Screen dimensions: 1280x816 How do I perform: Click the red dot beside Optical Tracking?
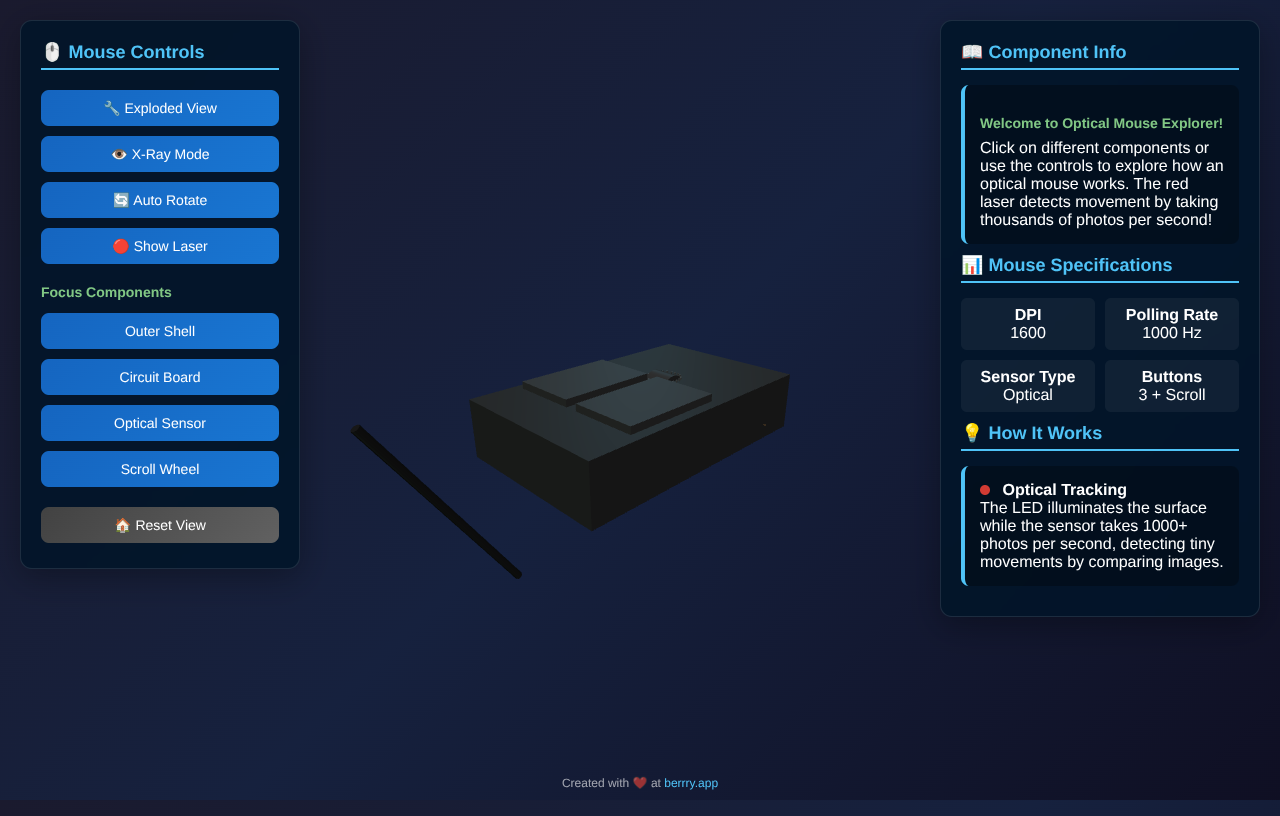click(x=984, y=490)
